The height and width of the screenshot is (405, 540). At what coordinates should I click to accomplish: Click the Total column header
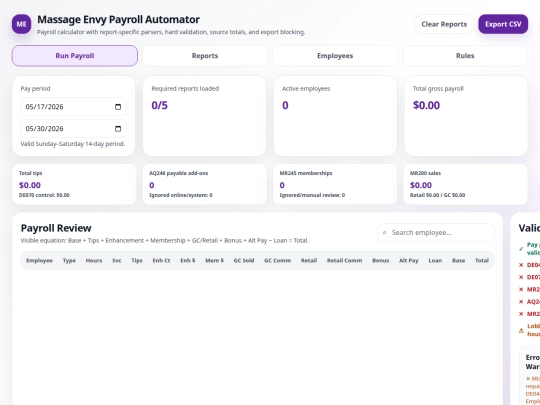pyautogui.click(x=482, y=261)
